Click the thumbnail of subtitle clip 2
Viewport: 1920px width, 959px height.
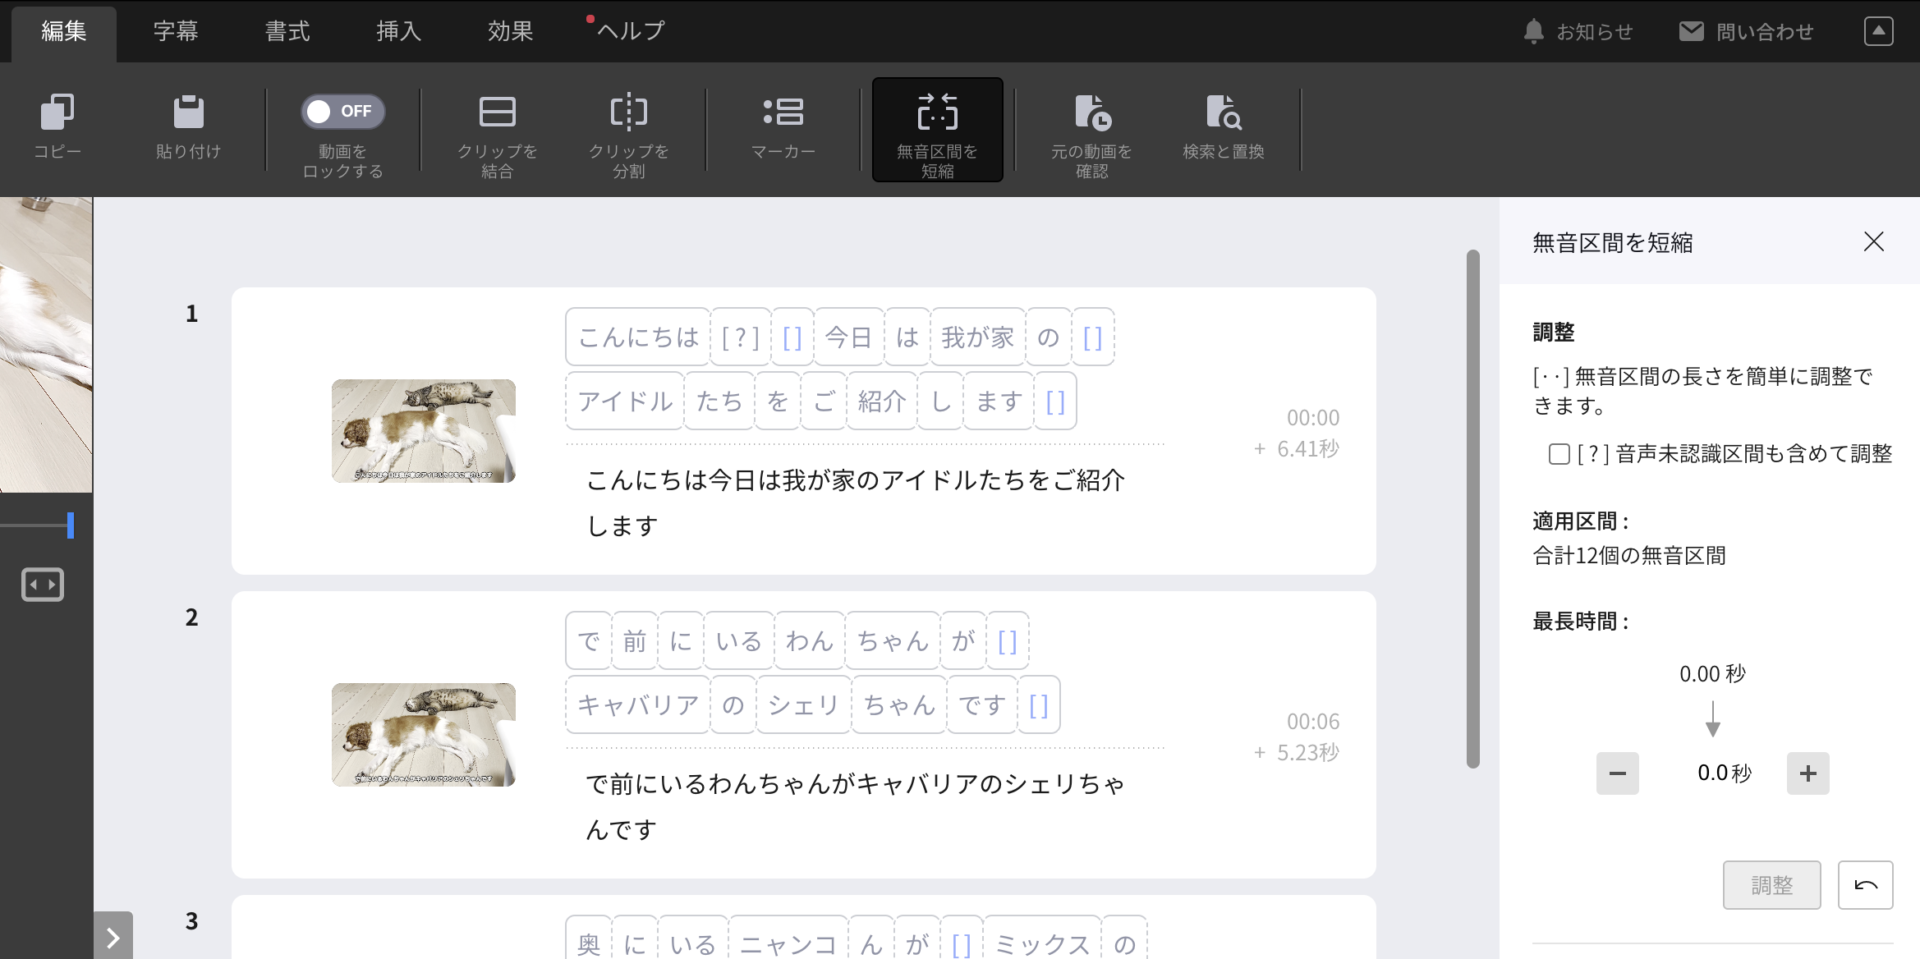tap(423, 735)
